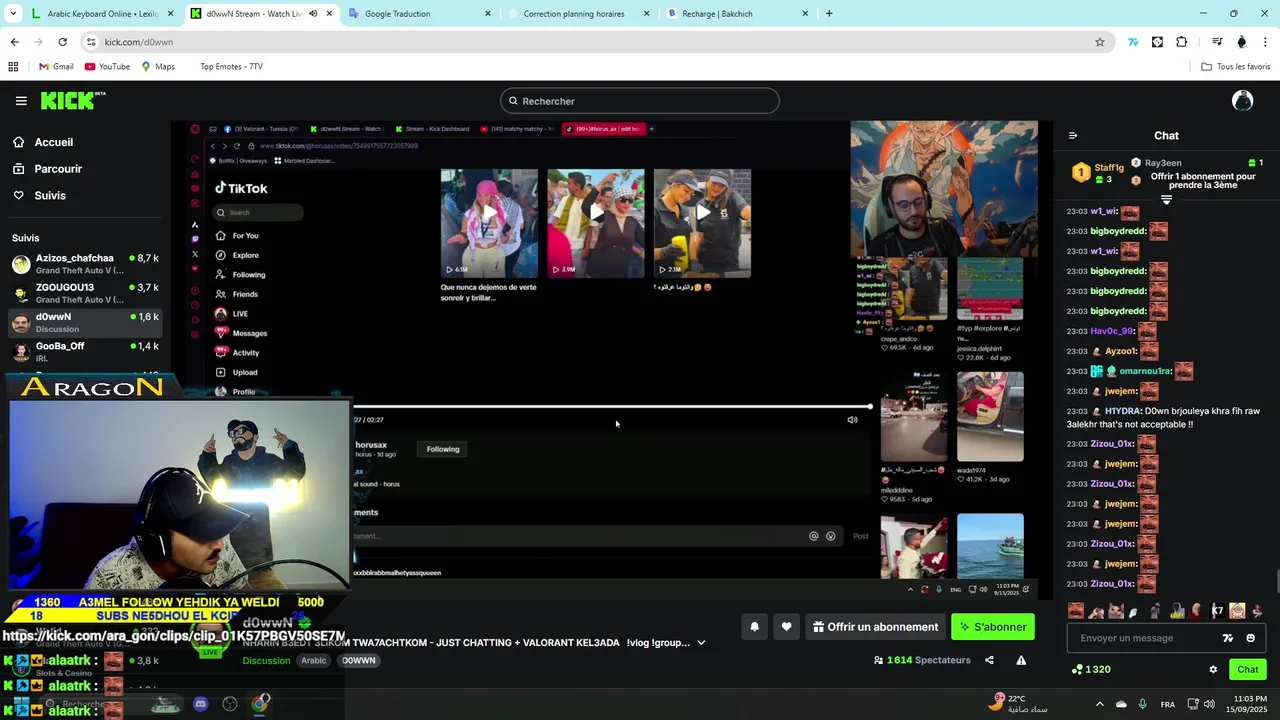Open the apps grid in bookmarks bar
The width and height of the screenshot is (1280, 720).
coord(13,67)
